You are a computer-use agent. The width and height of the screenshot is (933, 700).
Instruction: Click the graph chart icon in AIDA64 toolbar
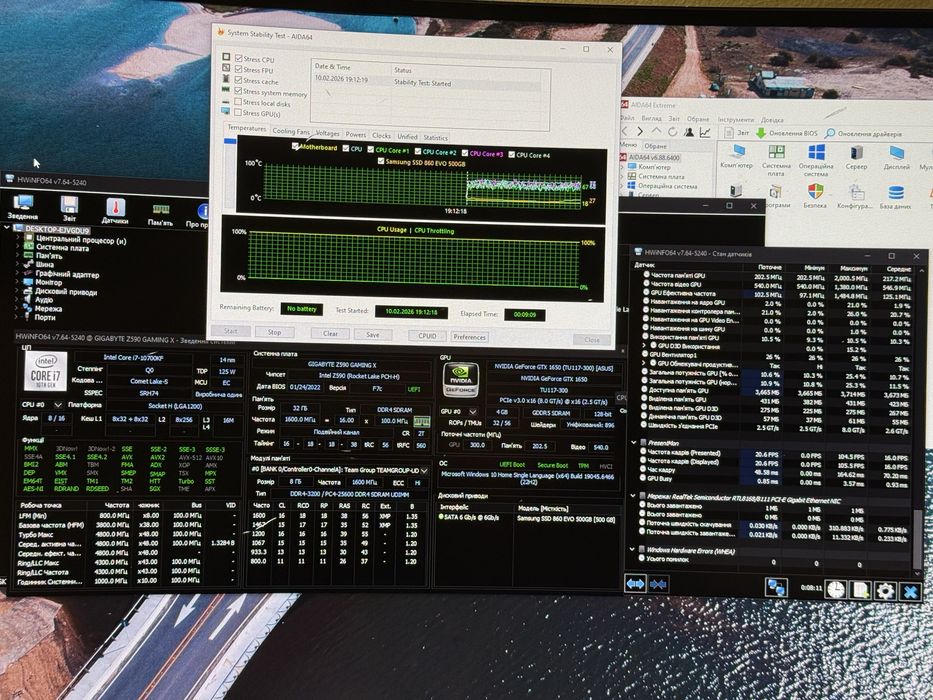pyautogui.click(x=706, y=132)
